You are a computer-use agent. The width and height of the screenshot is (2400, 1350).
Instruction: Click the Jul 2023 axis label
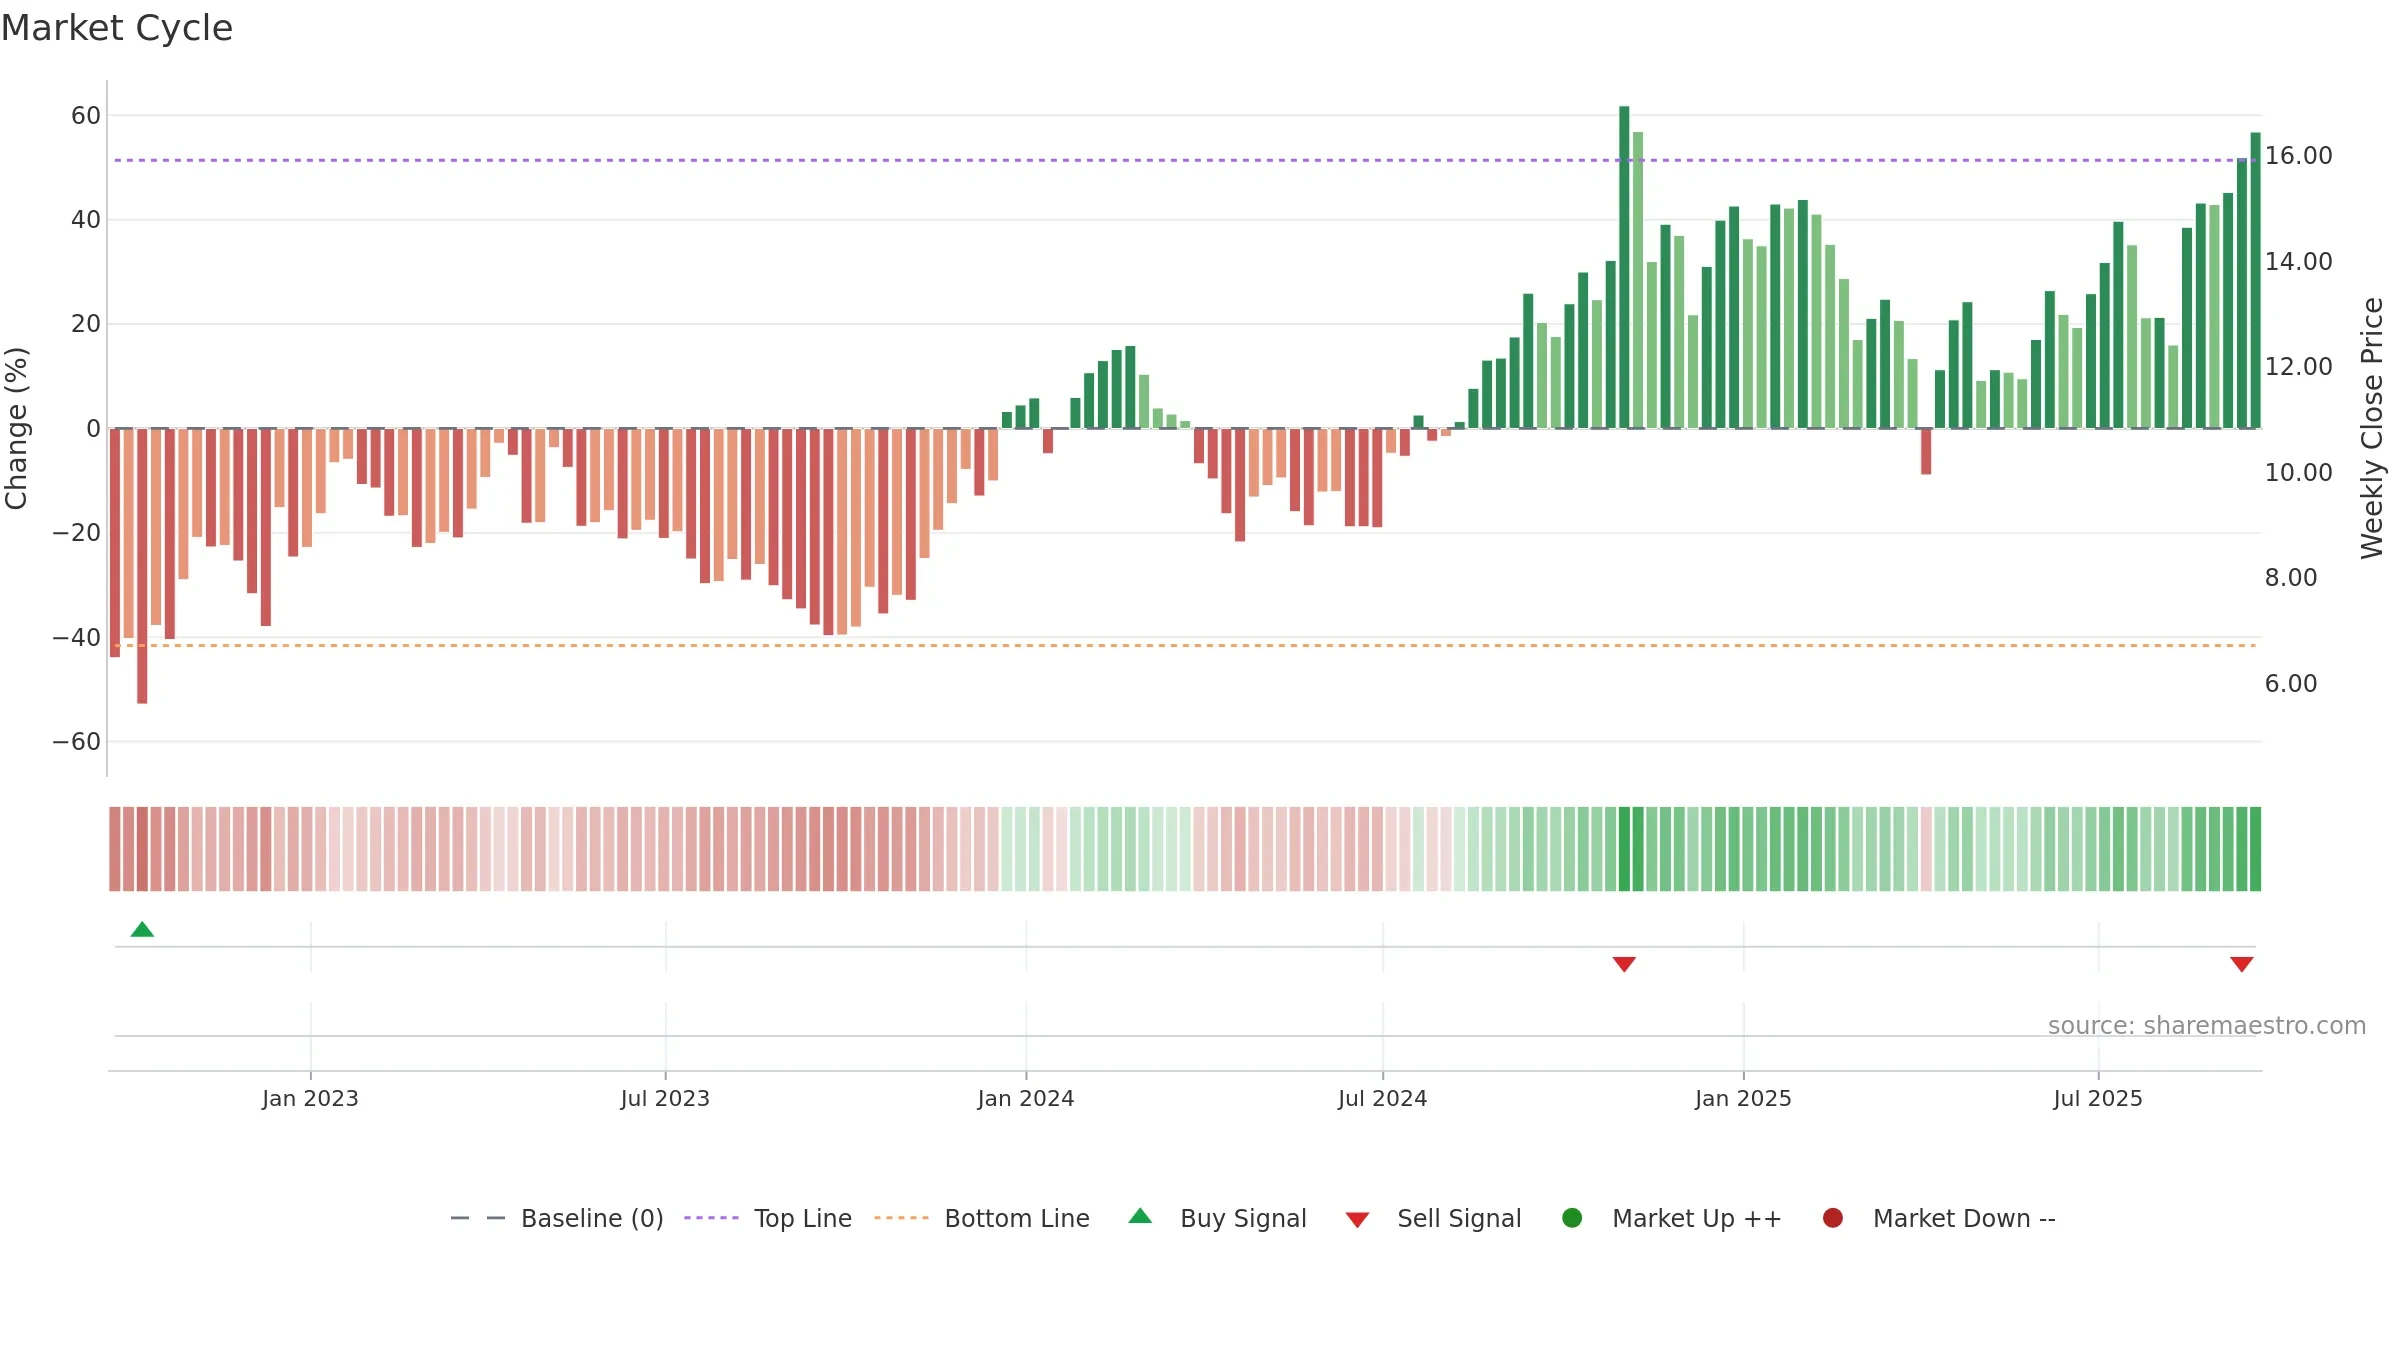[665, 1098]
